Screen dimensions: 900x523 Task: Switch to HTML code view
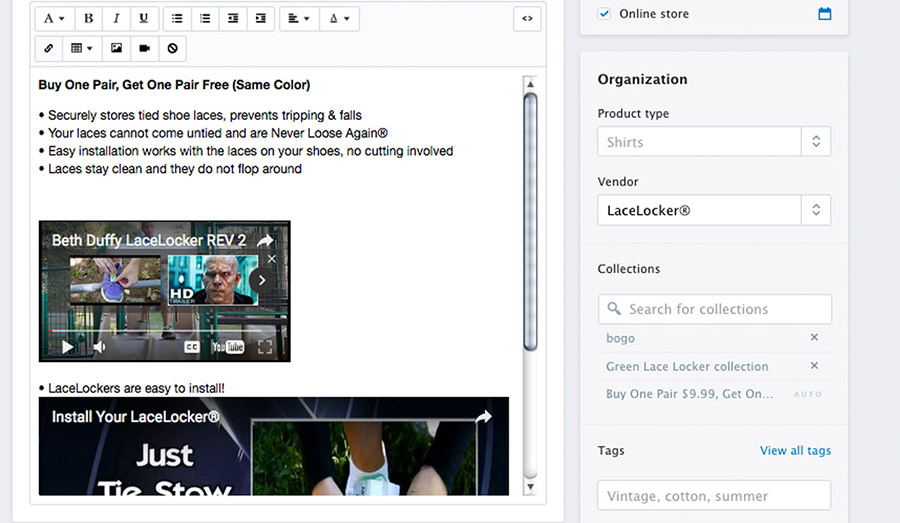(527, 19)
